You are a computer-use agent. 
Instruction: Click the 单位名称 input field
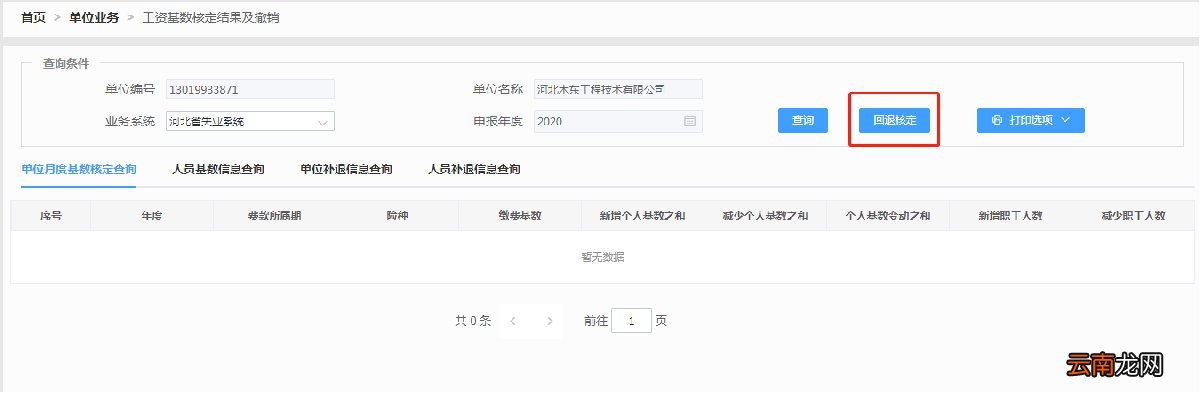618,89
